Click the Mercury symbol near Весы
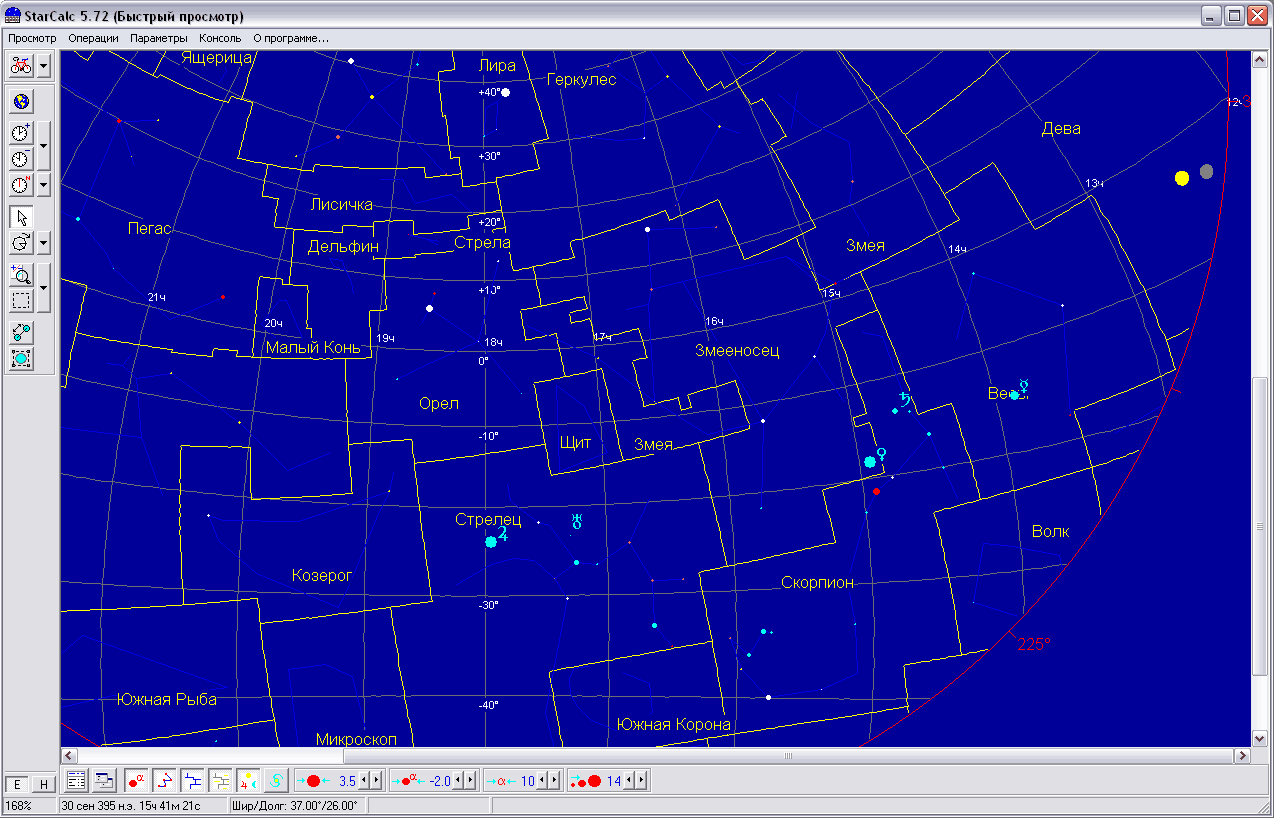This screenshot has width=1274, height=818. (1023, 386)
